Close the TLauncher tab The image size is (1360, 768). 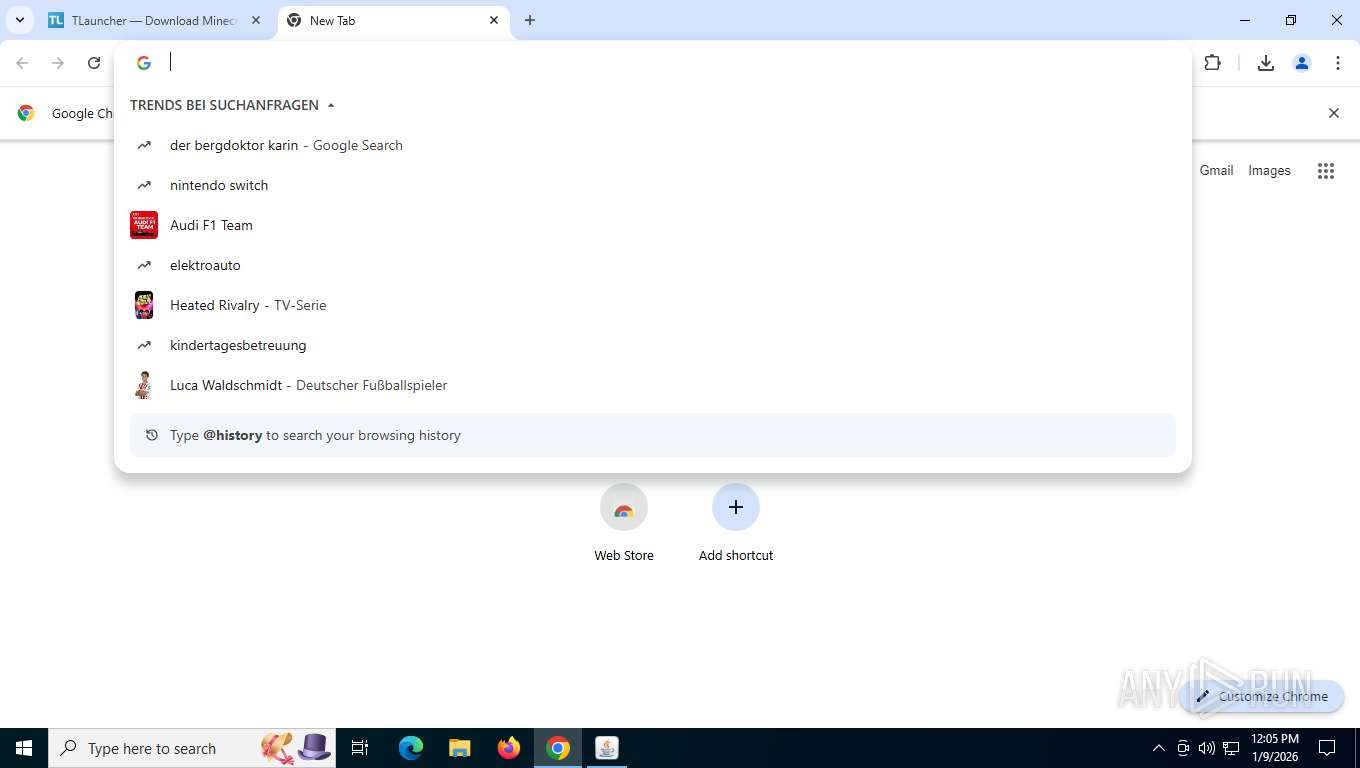256,20
